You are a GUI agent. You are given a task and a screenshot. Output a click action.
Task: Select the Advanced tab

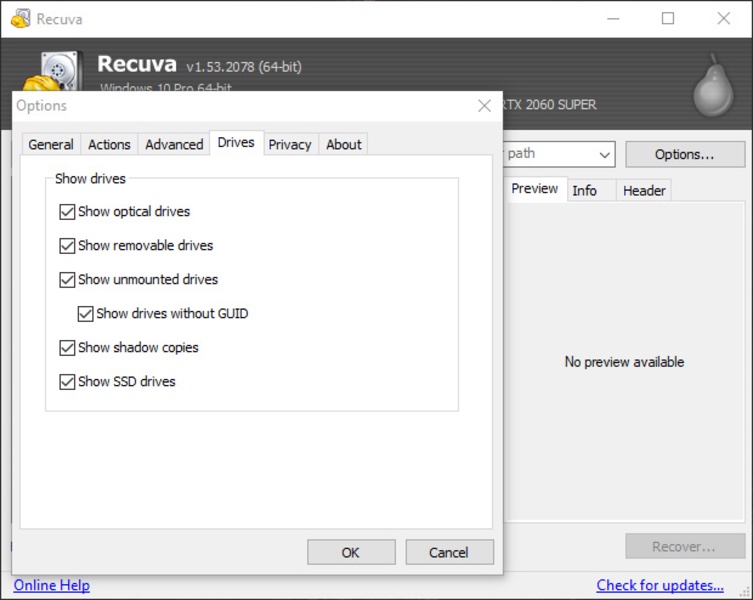click(174, 145)
